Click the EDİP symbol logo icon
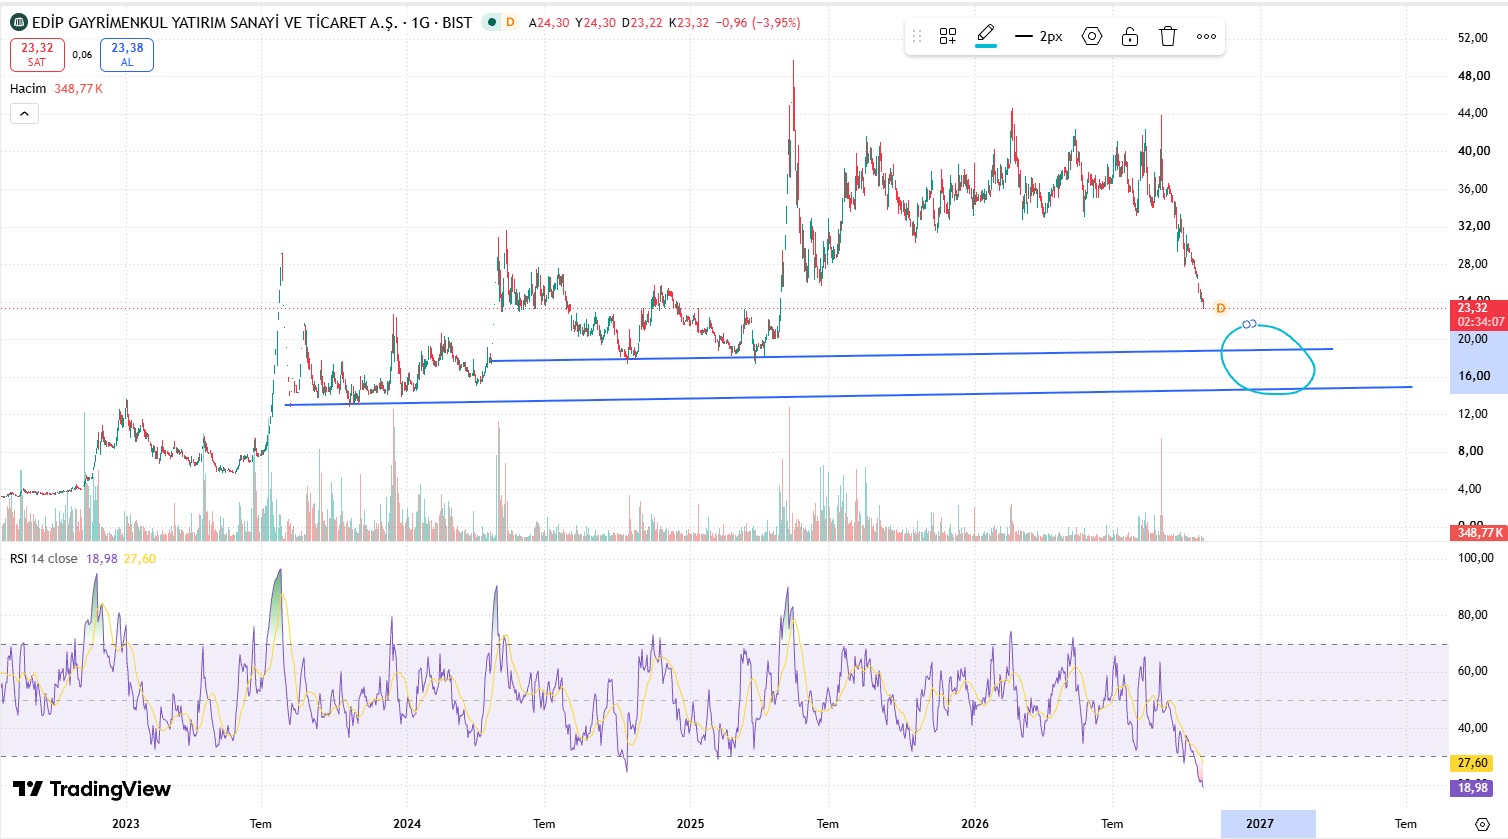 tap(18, 22)
